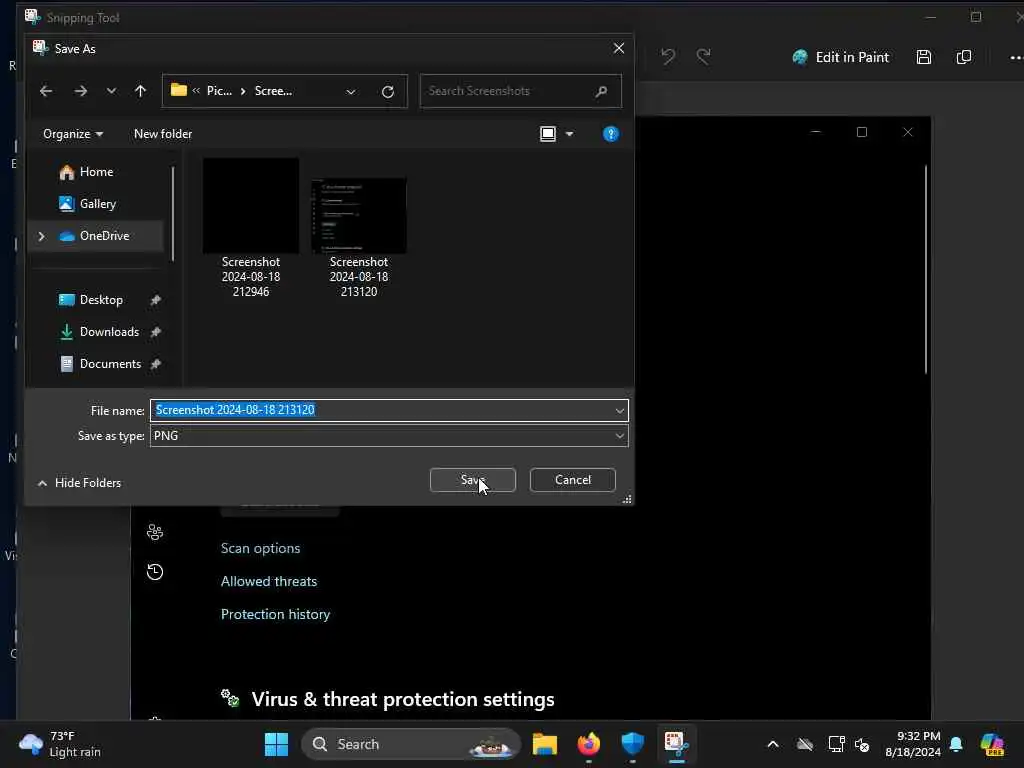1024x768 pixels.
Task: Create a New folder
Action: (163, 134)
